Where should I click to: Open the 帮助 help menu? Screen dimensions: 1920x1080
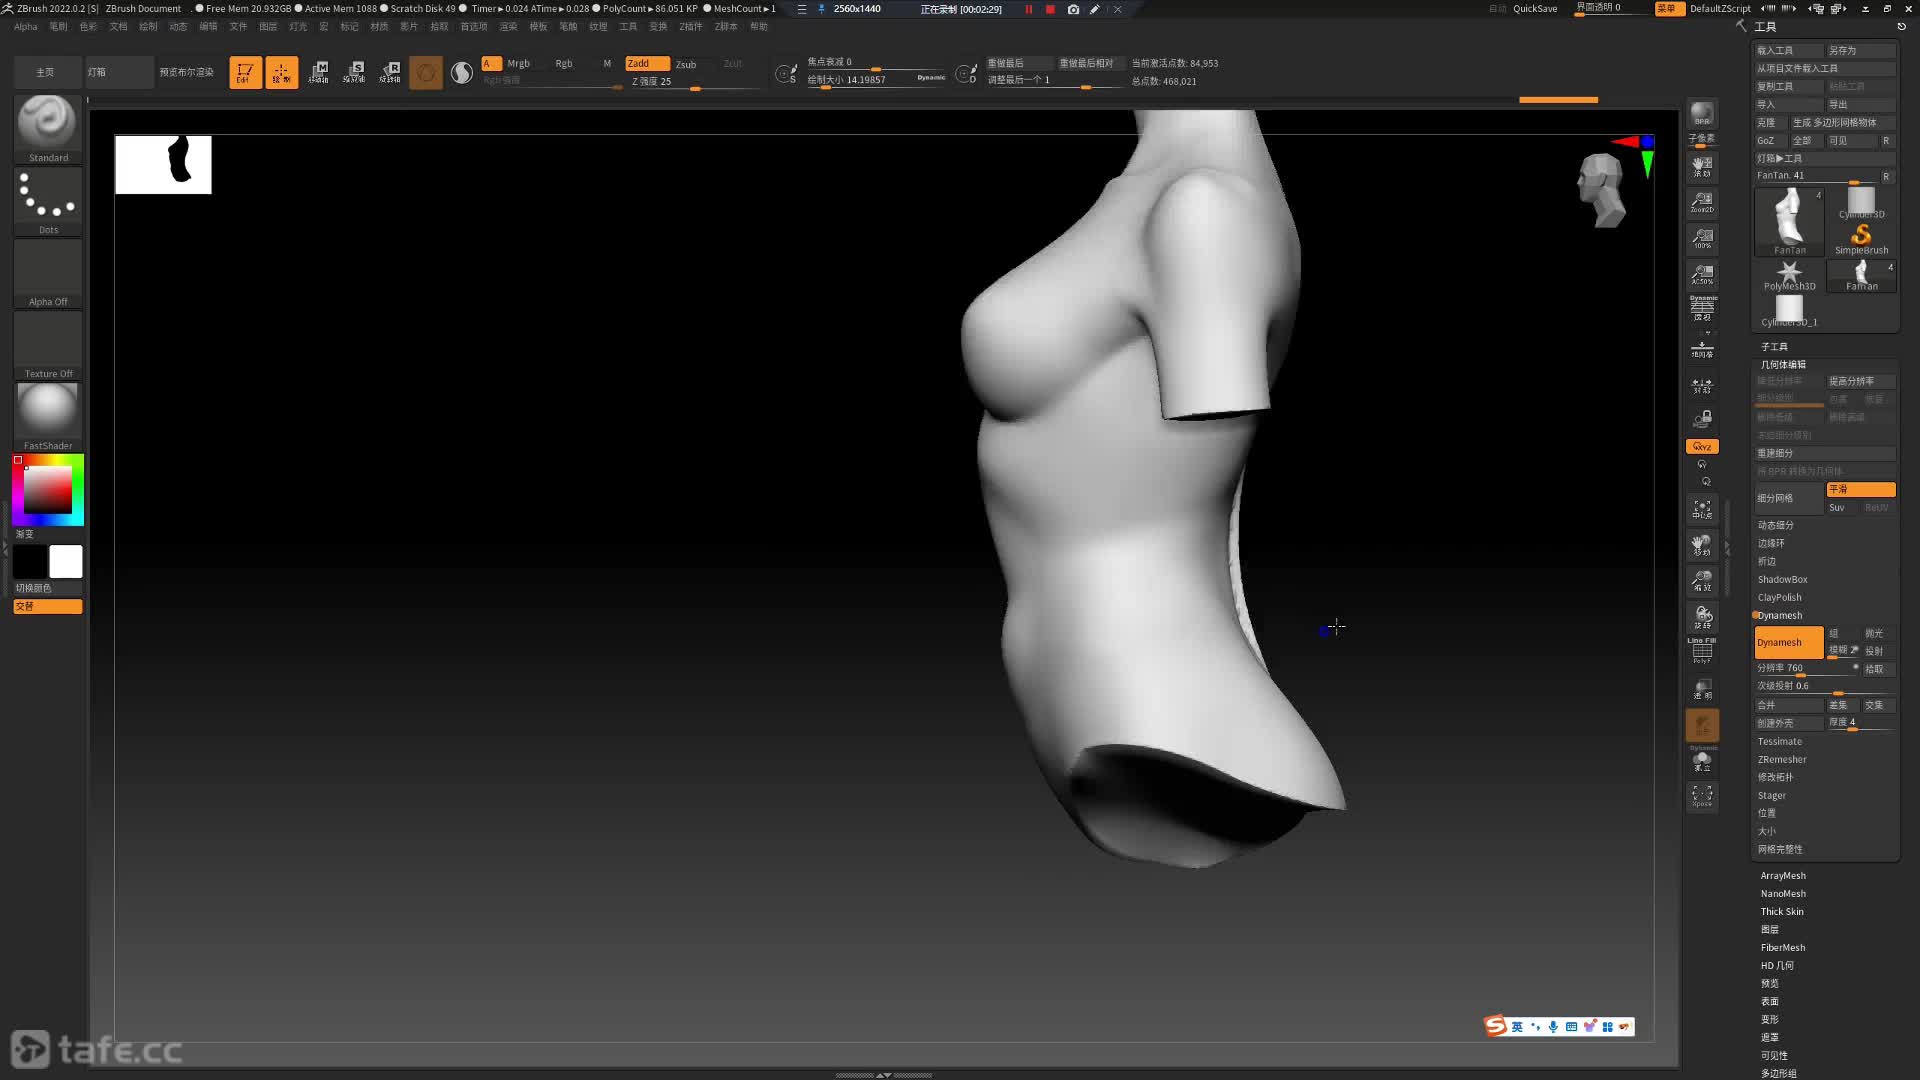coord(759,27)
